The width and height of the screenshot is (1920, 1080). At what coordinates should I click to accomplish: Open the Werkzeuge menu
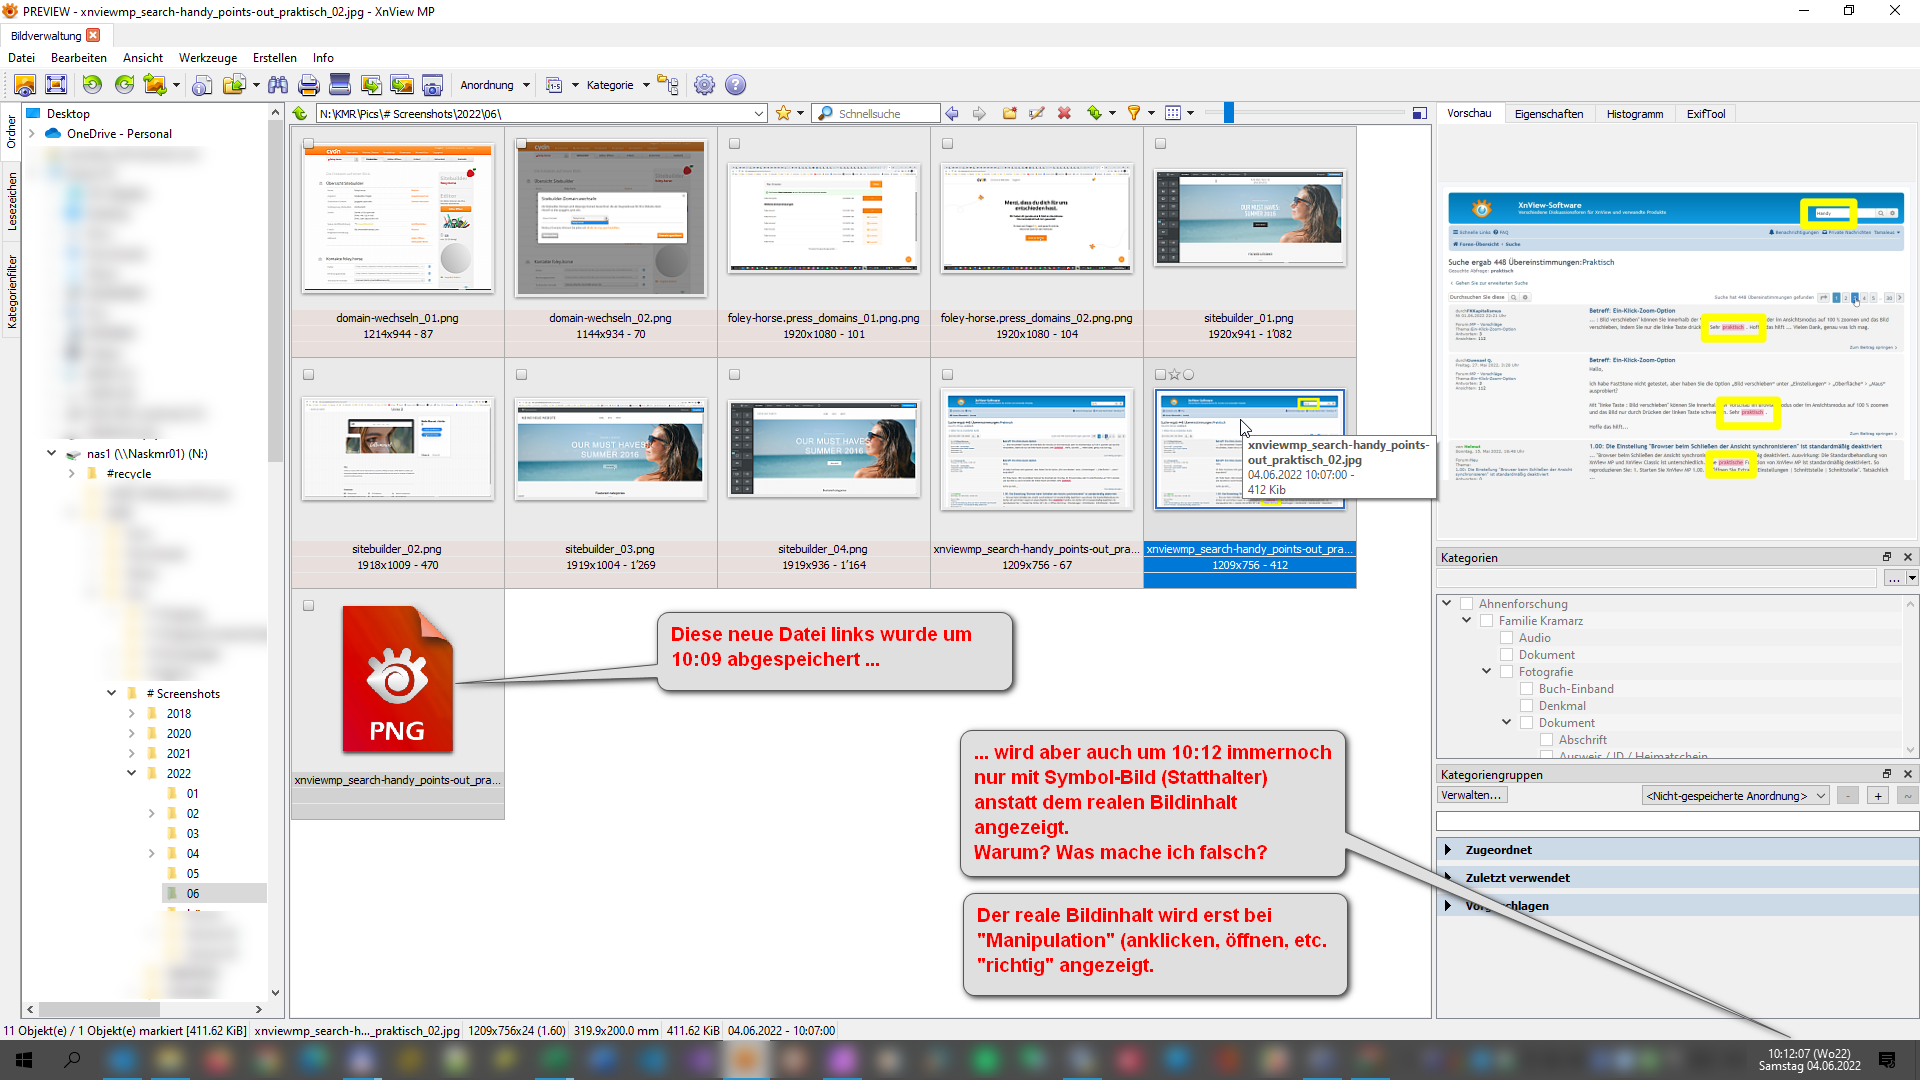pyautogui.click(x=208, y=58)
